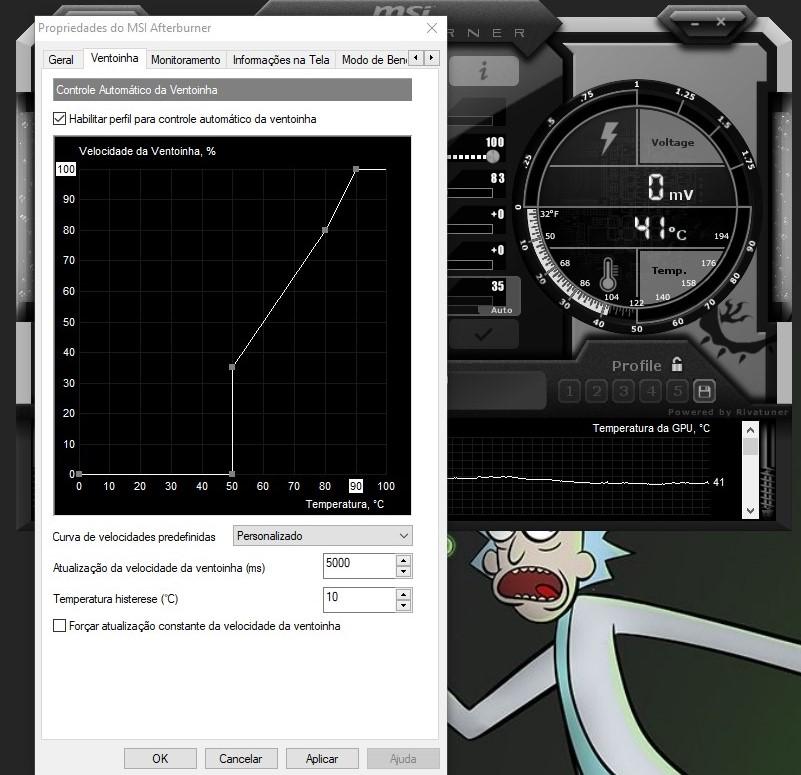Go to the Informações na Tela tab
This screenshot has width=801, height=775.
[x=281, y=60]
